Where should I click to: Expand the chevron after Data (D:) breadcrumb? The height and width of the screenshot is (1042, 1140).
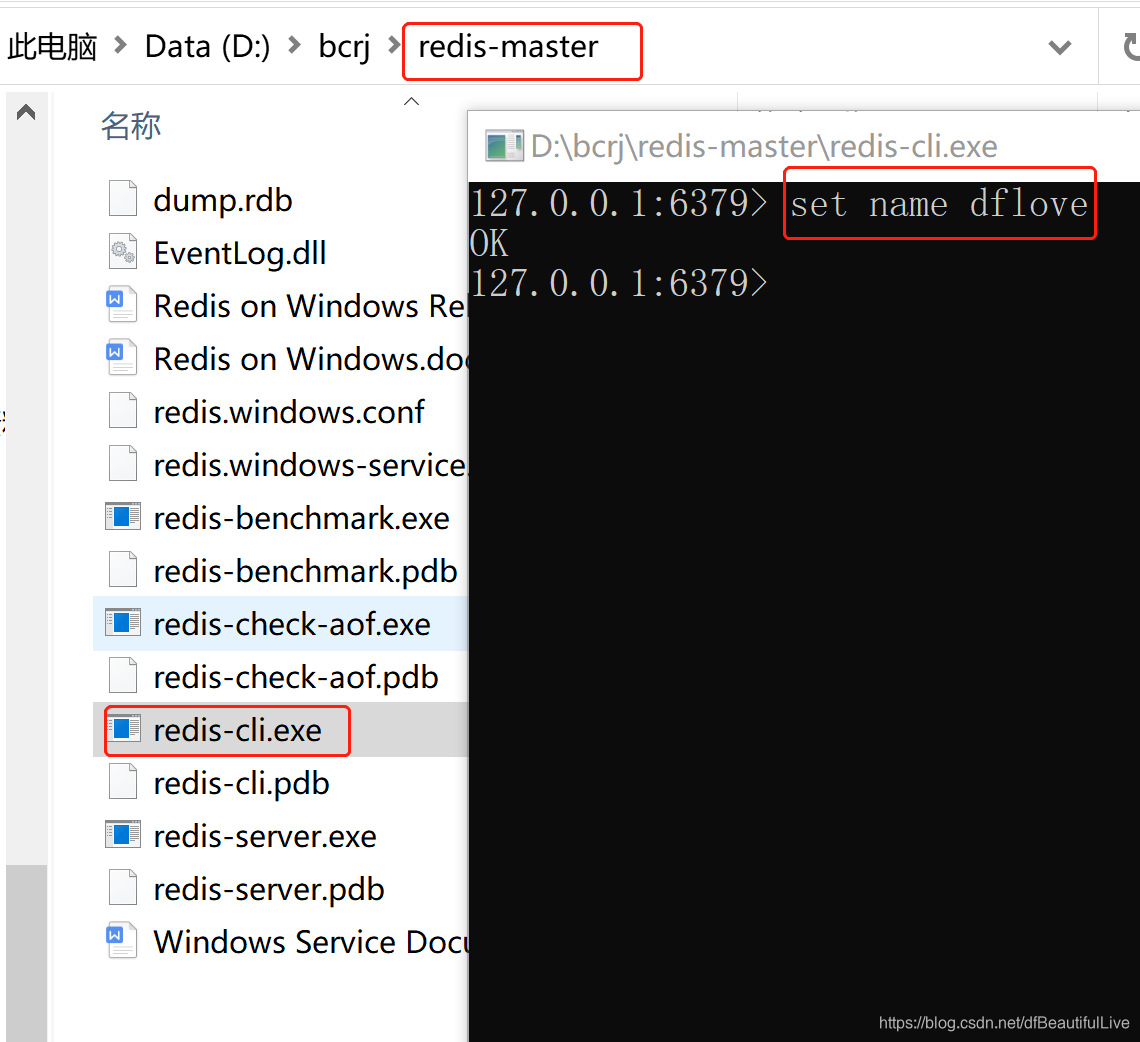point(294,46)
